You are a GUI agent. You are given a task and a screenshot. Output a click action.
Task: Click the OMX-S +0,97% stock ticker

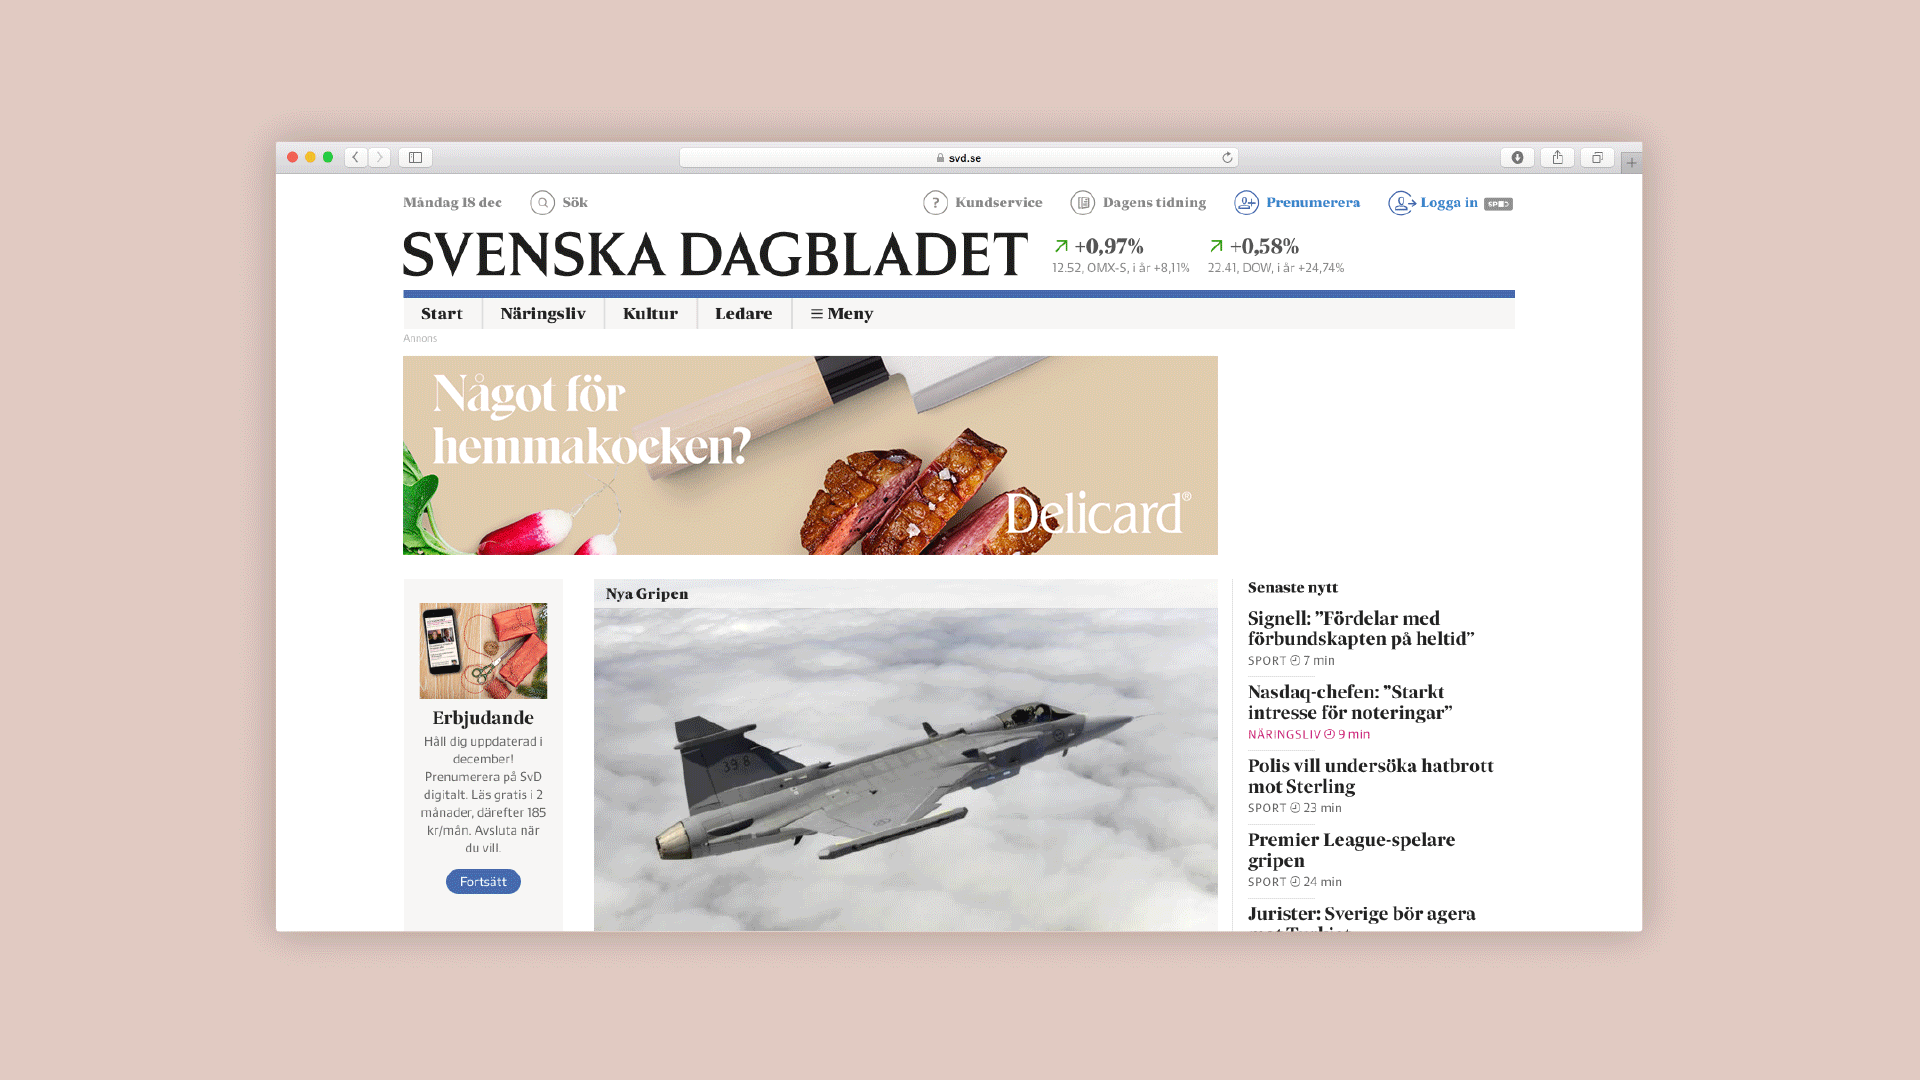point(1120,254)
